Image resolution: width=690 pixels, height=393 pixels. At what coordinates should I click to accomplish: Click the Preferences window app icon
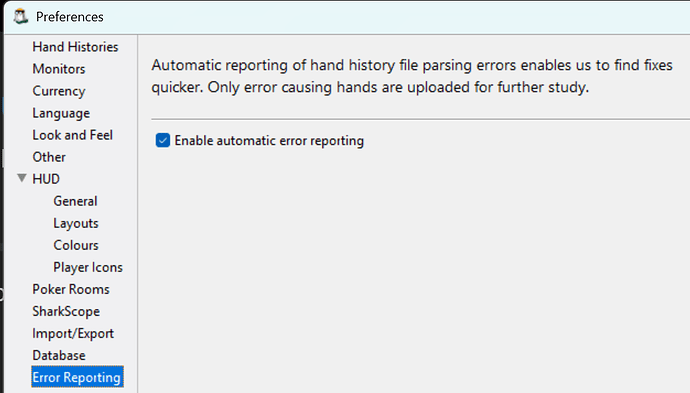click(x=21, y=17)
